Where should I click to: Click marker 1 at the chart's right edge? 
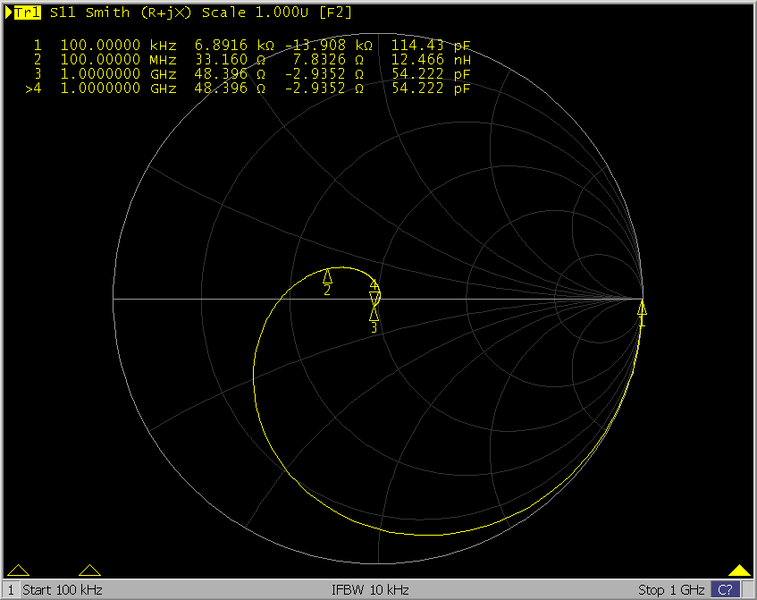tap(642, 308)
